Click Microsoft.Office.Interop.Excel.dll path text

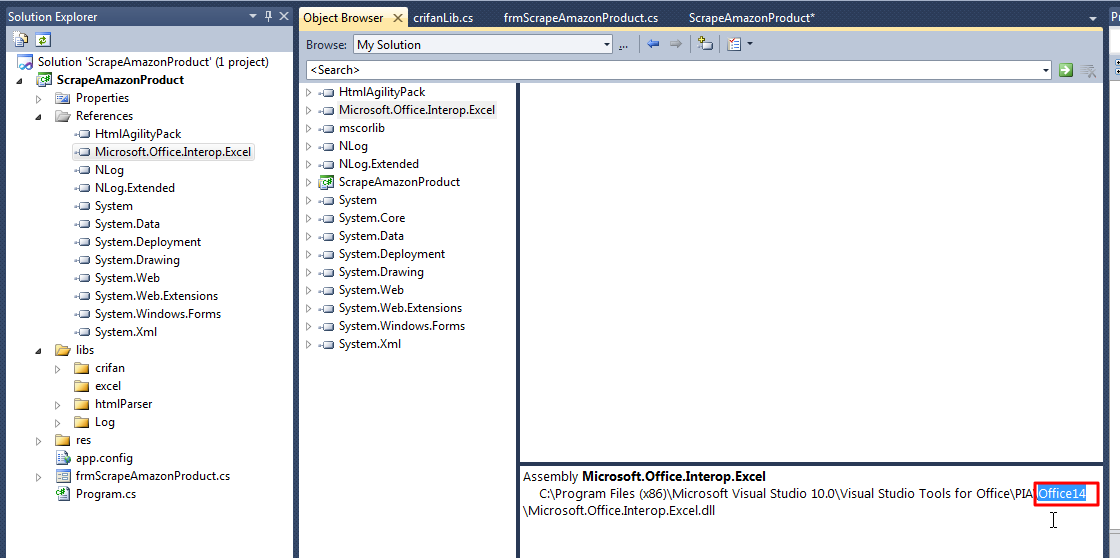[x=619, y=511]
